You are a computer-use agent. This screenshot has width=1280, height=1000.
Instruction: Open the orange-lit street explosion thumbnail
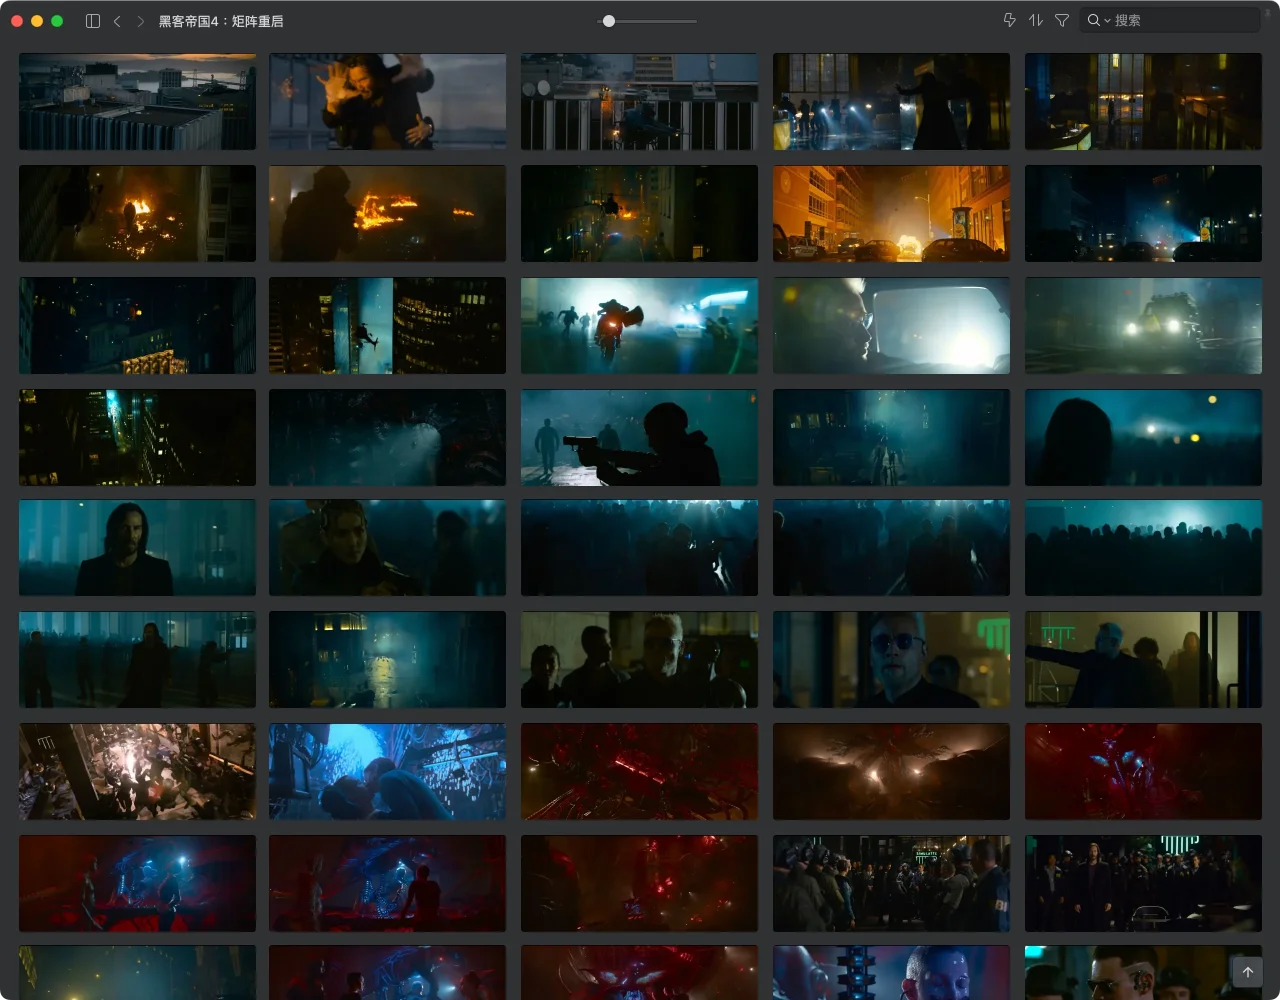pos(891,214)
